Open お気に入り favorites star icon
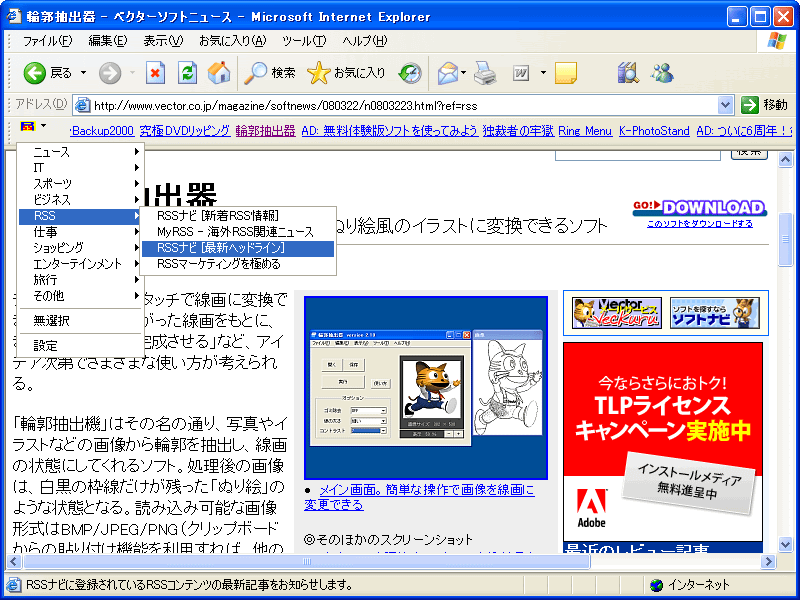This screenshot has width=800, height=600. coord(318,73)
